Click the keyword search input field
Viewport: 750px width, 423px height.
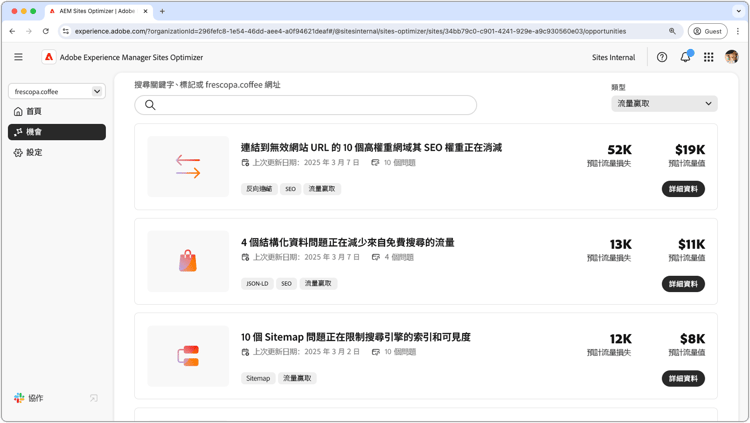(306, 105)
